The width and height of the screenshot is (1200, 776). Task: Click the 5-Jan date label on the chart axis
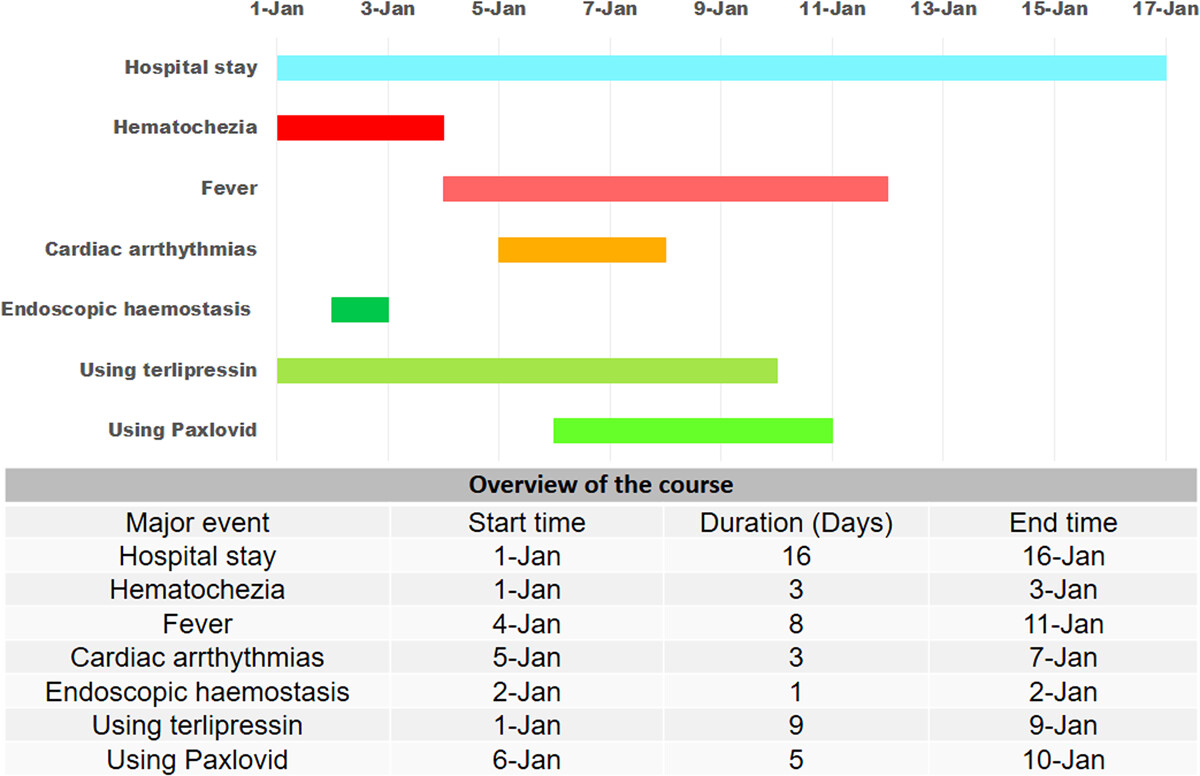[499, 10]
